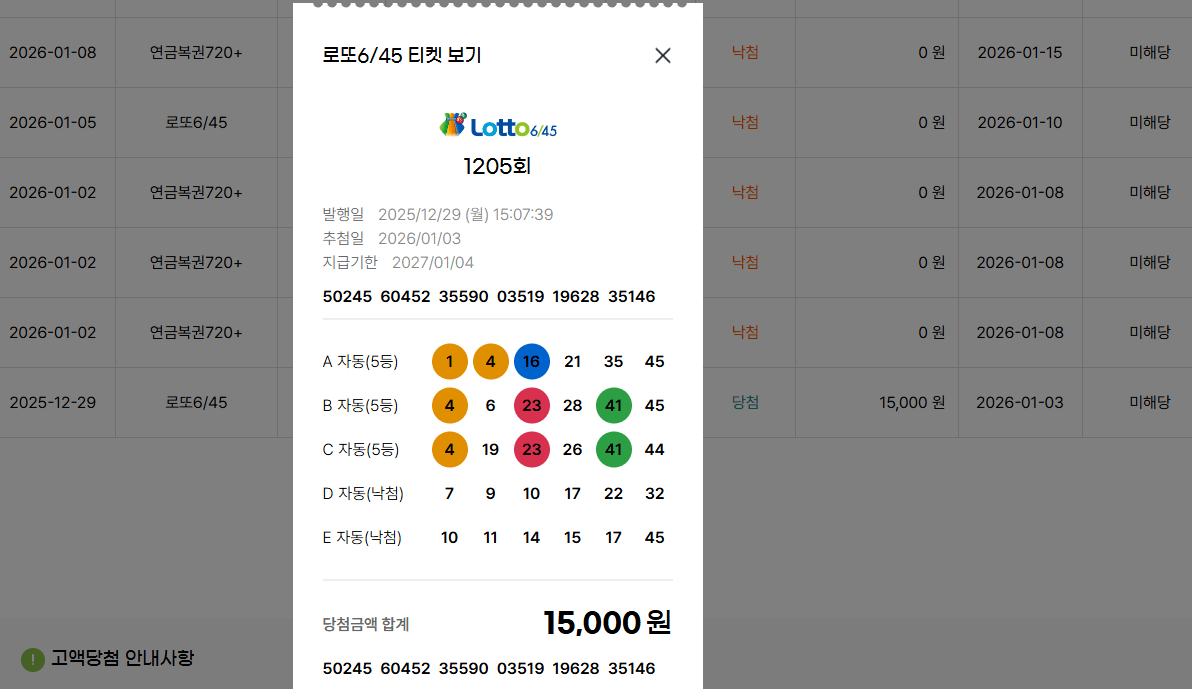1192x689 pixels.
Task: Click the 당첨 result in the 2025-12-29 row
Action: (x=745, y=402)
